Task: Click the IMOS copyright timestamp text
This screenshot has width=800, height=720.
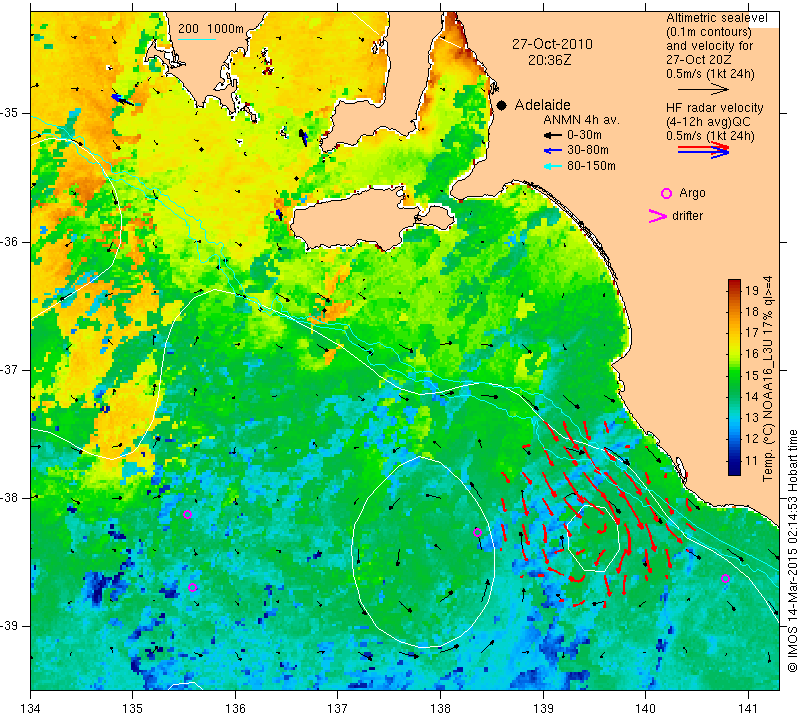Action: point(792,550)
